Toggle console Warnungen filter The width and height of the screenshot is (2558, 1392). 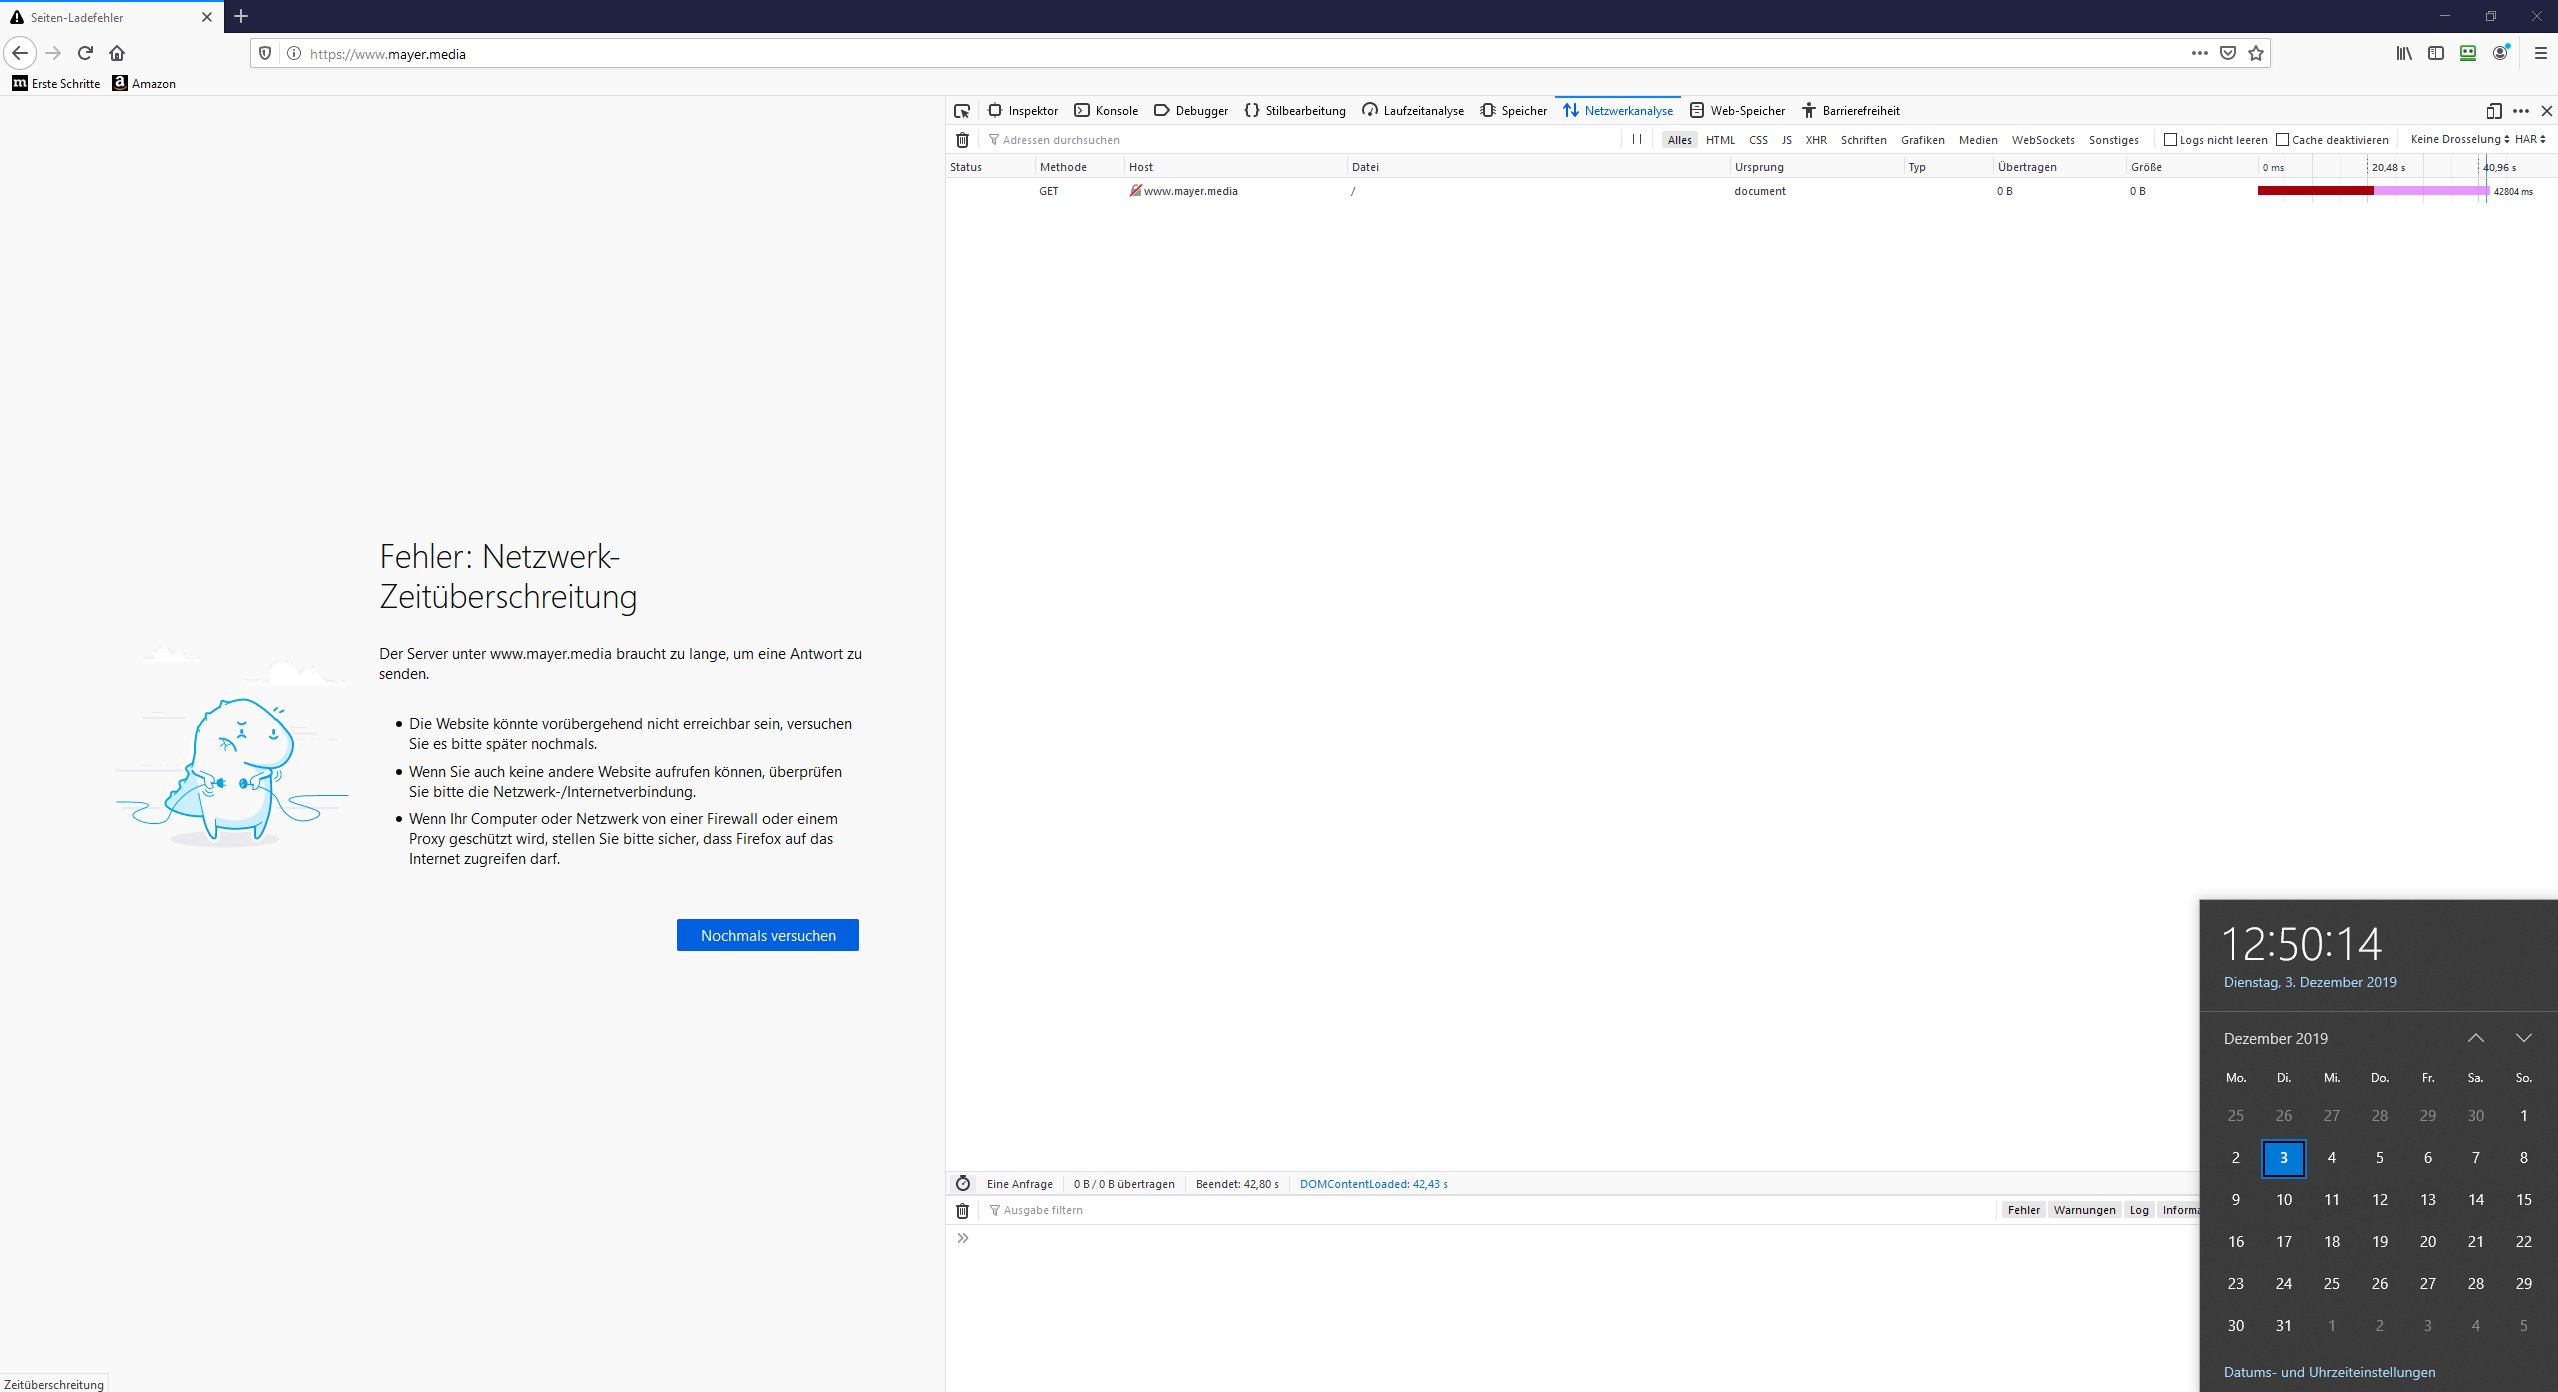(x=2084, y=1210)
